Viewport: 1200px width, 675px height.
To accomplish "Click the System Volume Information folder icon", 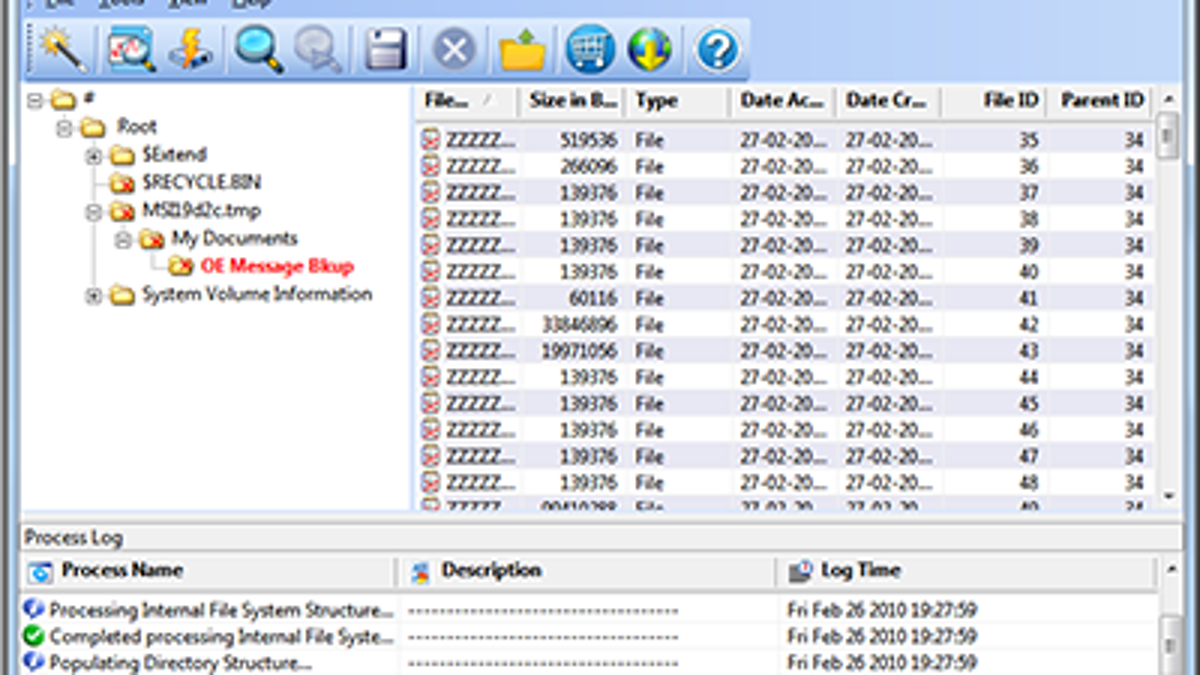I will click(x=122, y=294).
